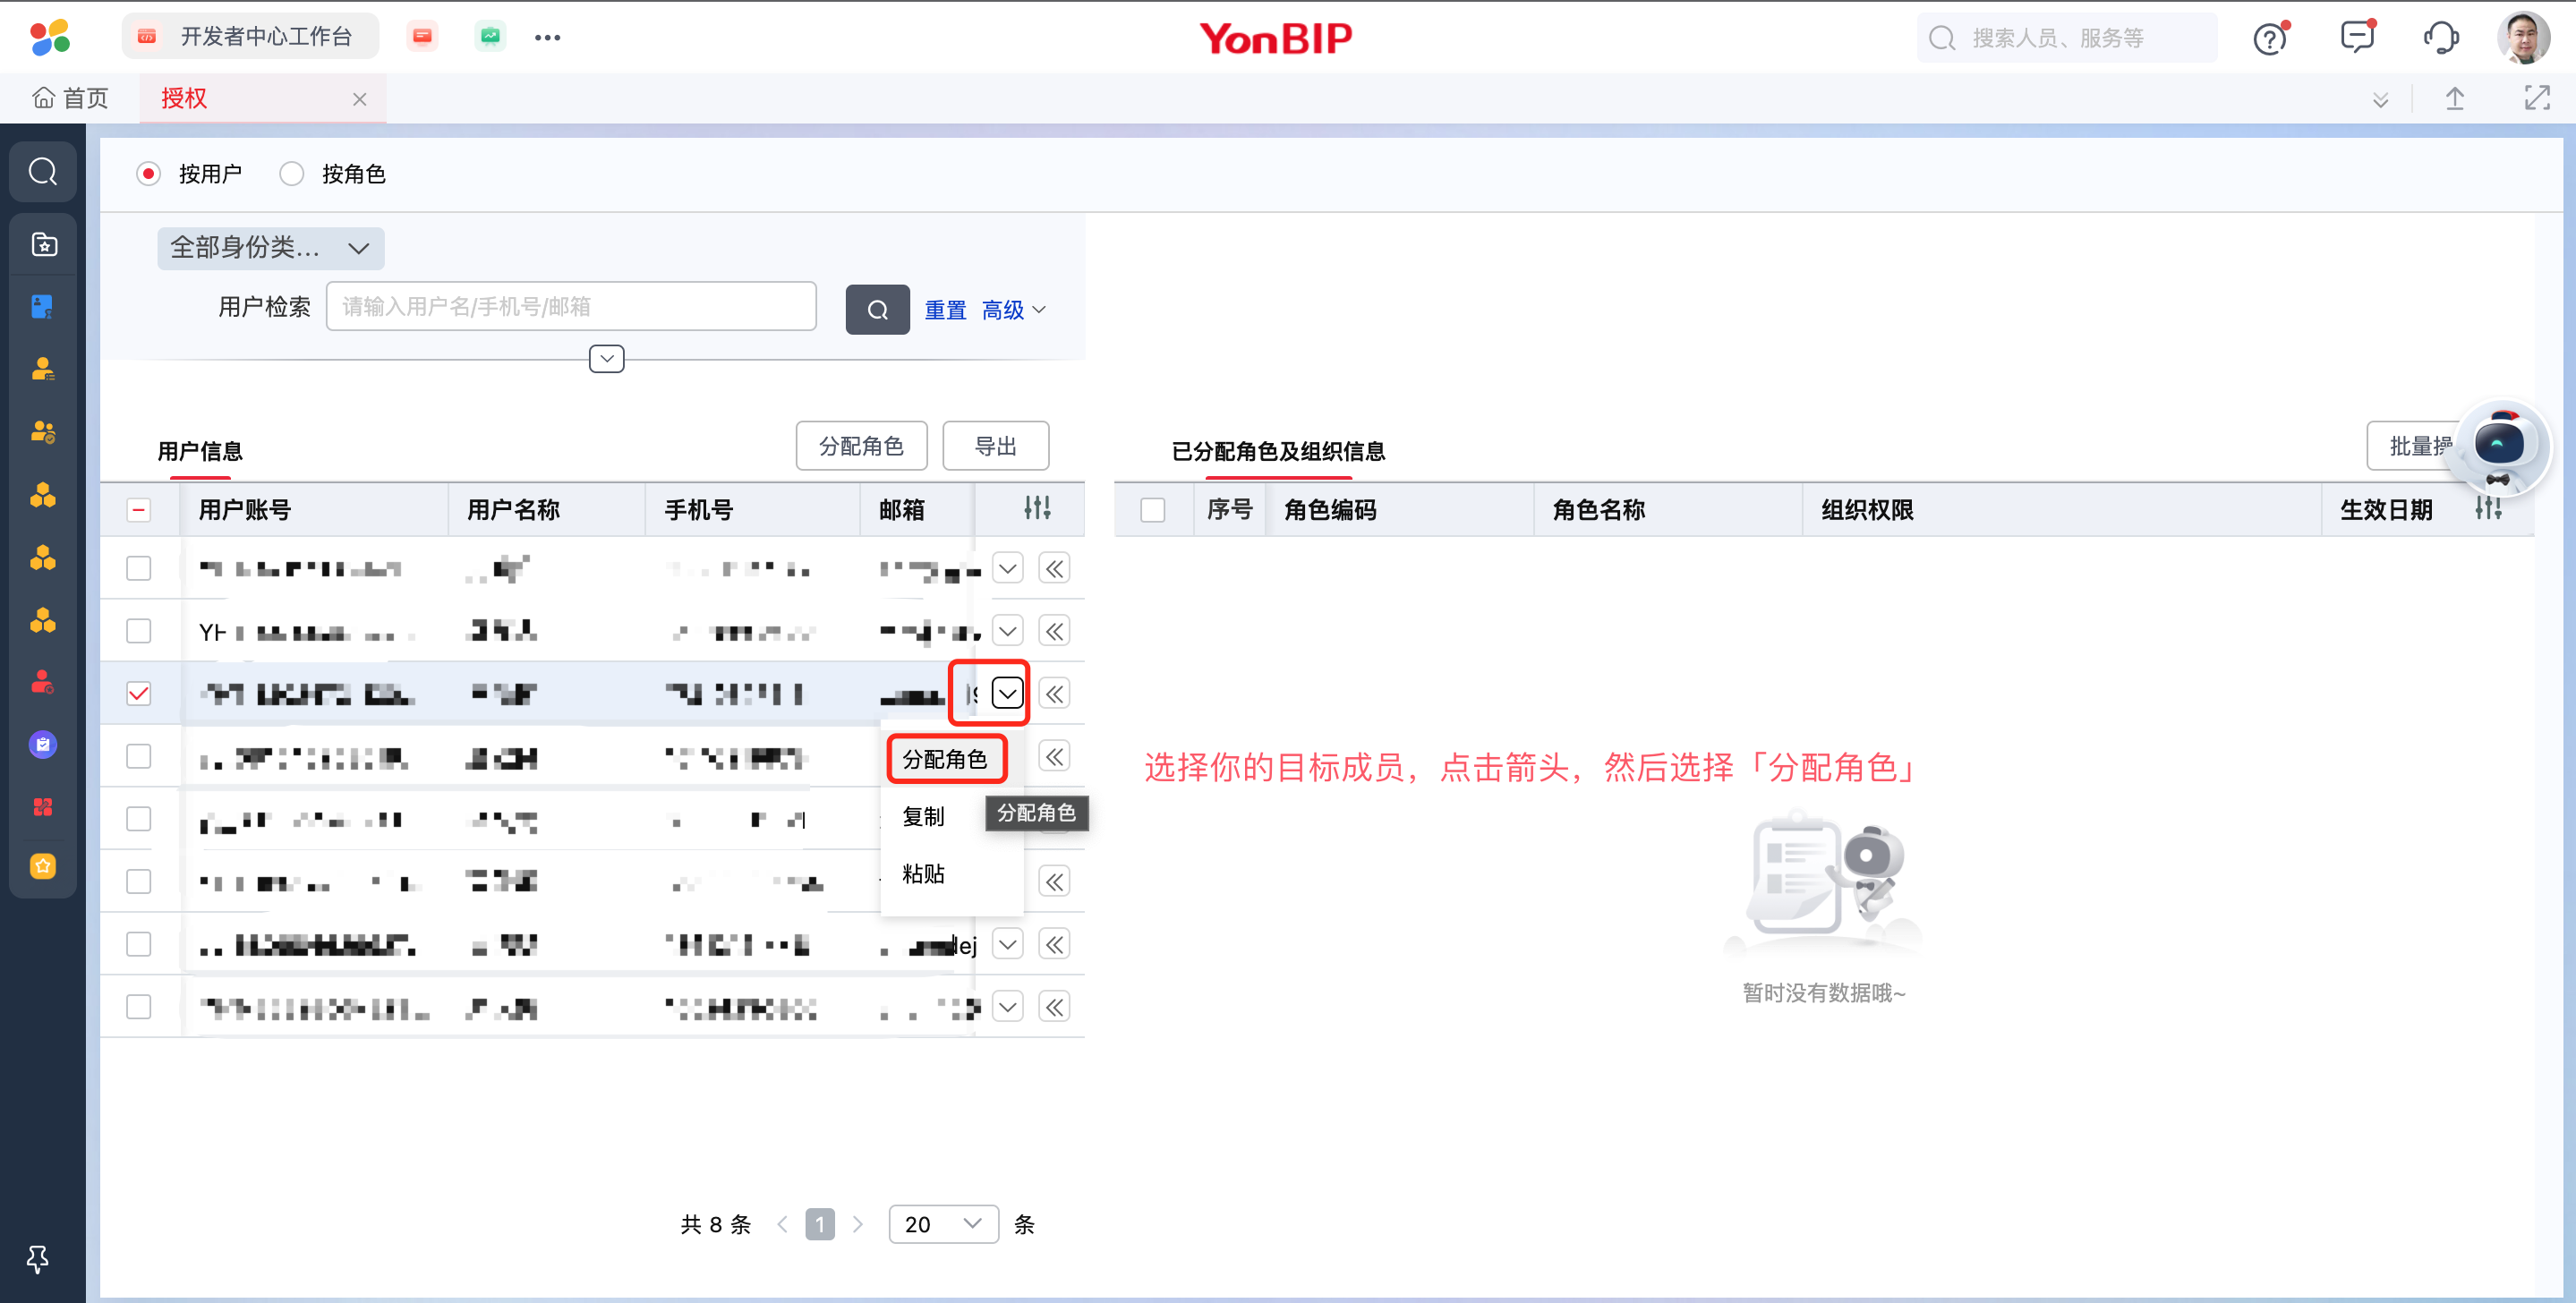Open the help question mark icon

[x=2269, y=39]
